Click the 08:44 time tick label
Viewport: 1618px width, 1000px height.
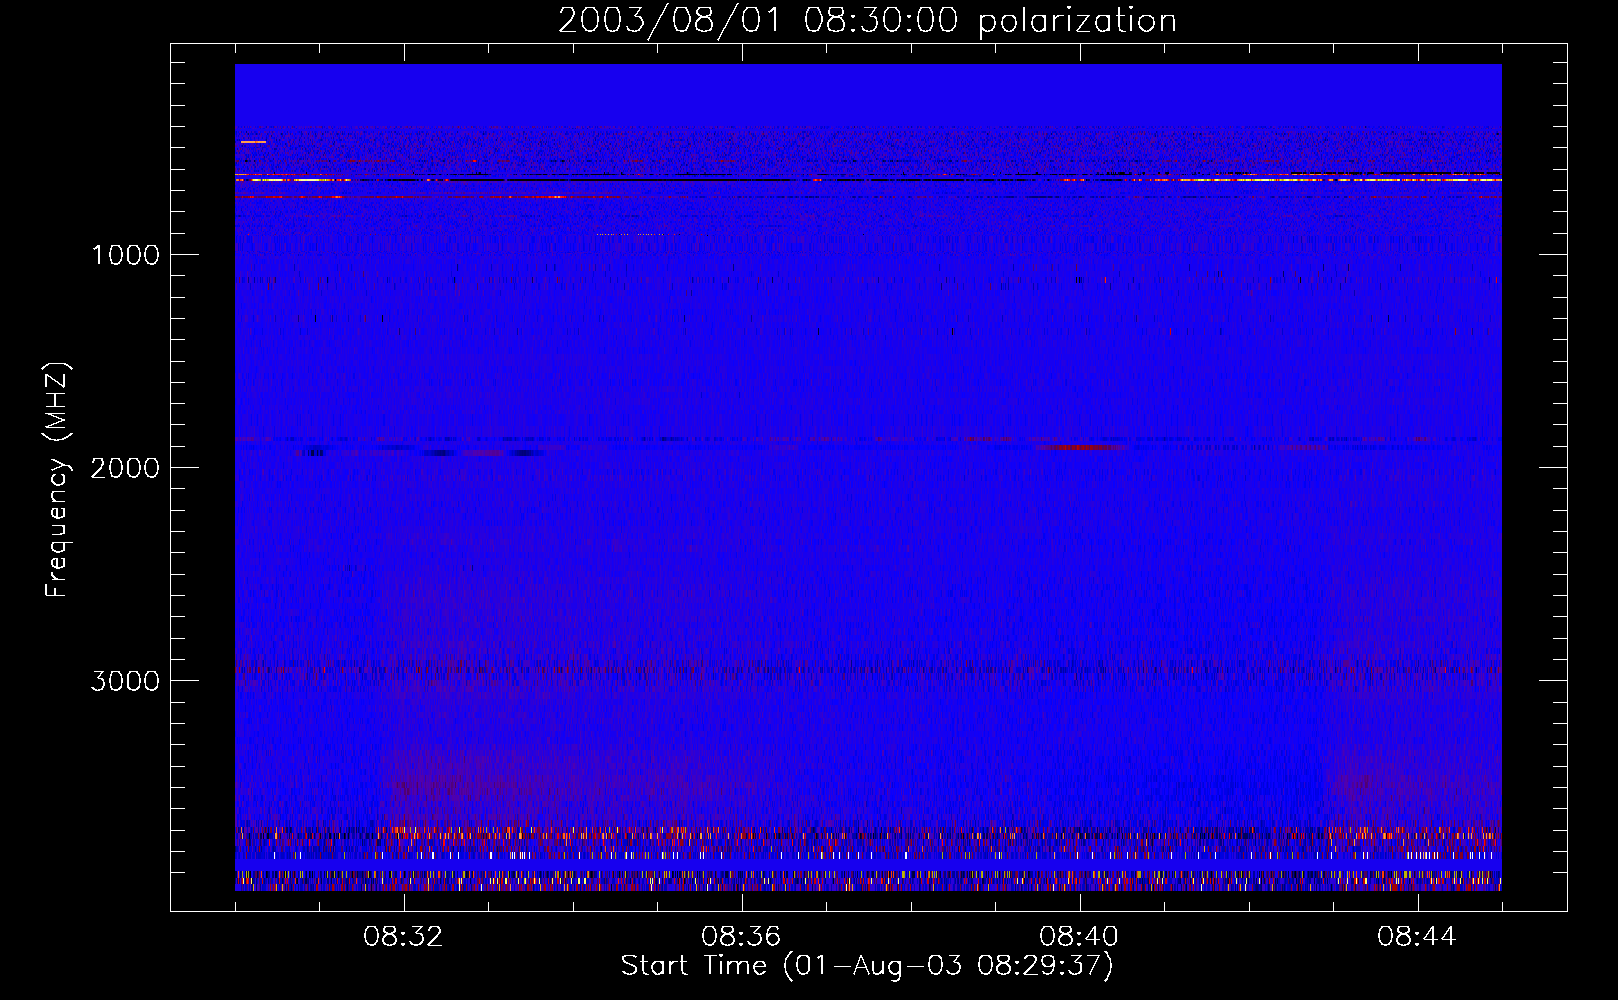[1417, 937]
